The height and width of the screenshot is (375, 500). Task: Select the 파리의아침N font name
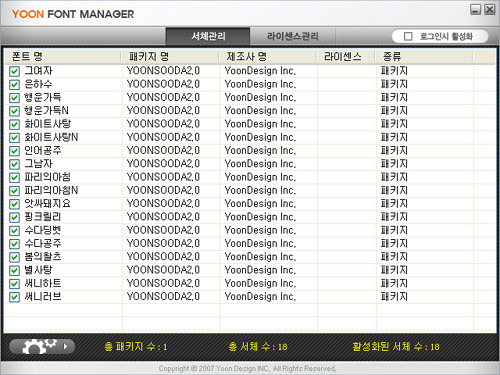51,190
